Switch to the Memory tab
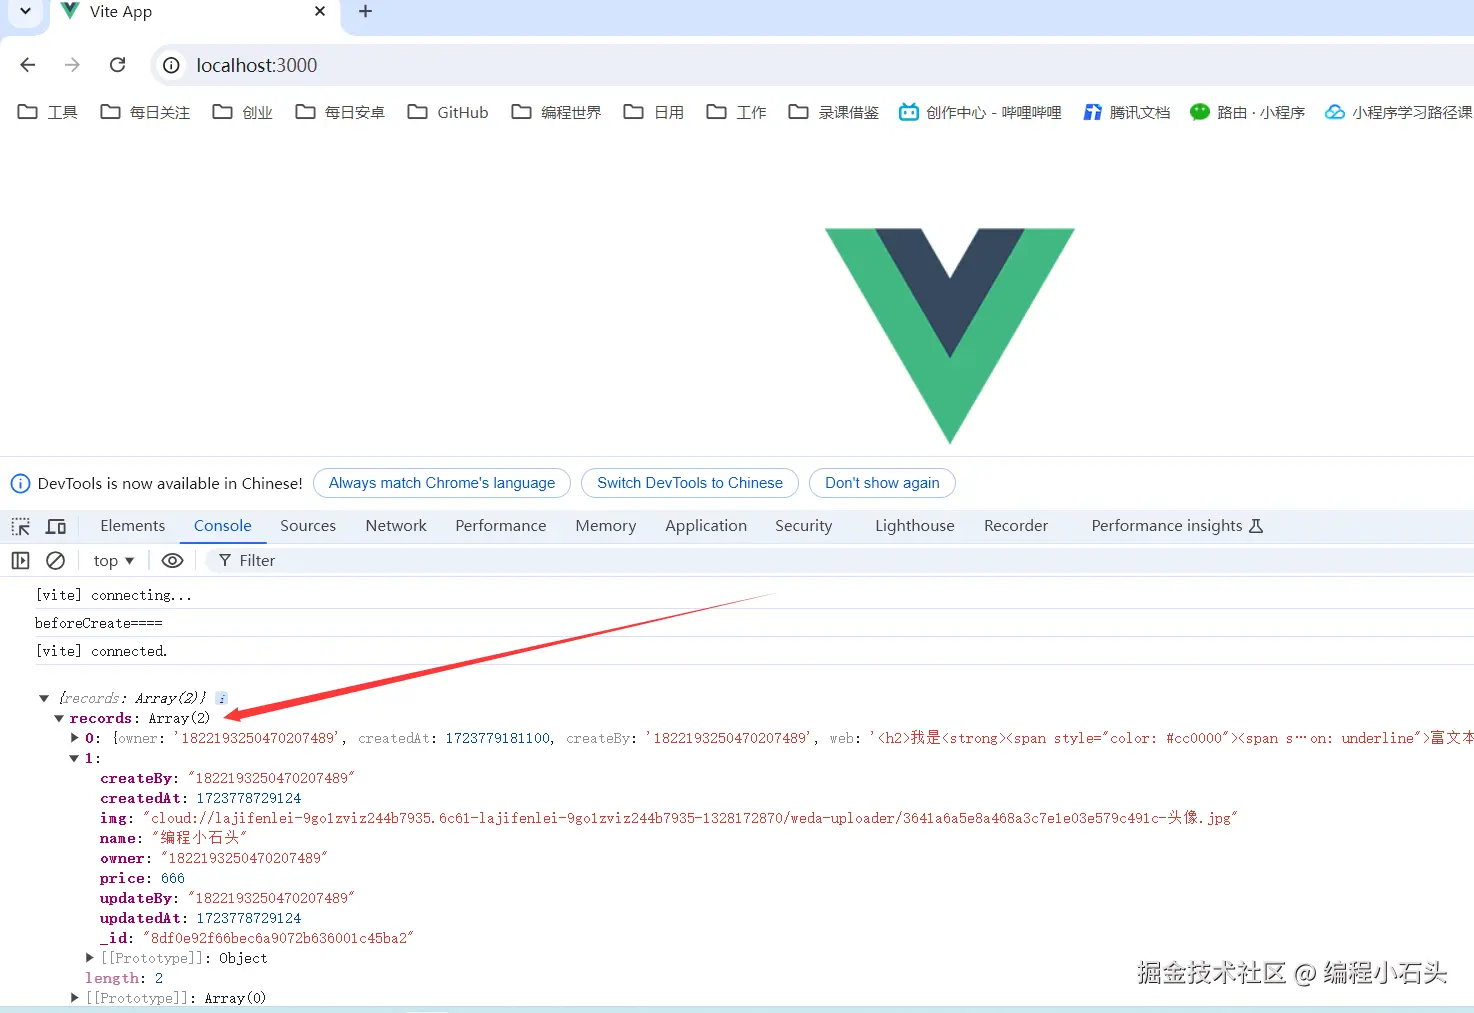The image size is (1474, 1013). coord(606,526)
